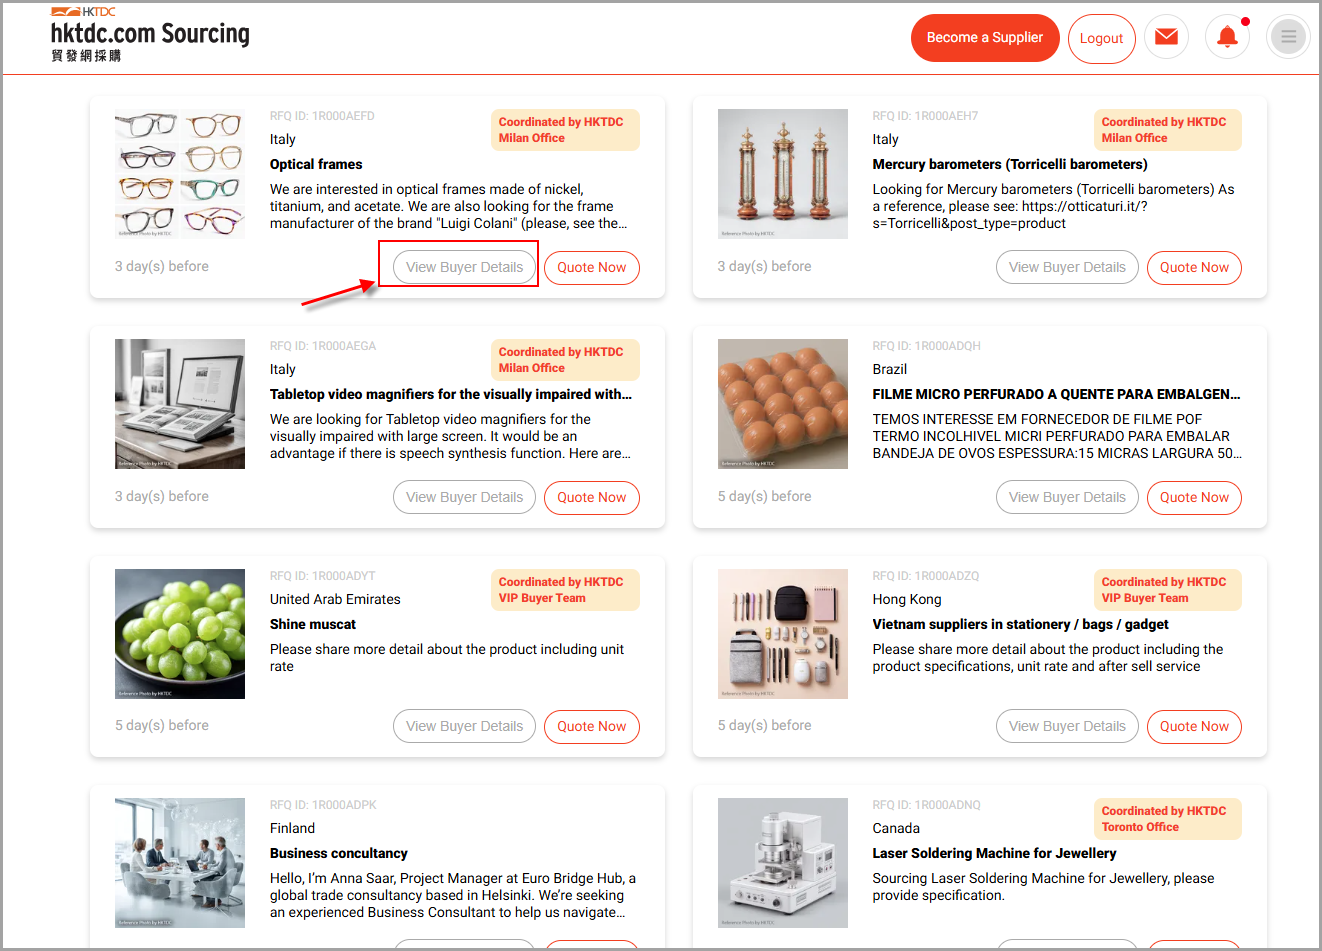Open the eyeglasses frames thumbnail
The height and width of the screenshot is (951, 1322).
click(x=180, y=174)
